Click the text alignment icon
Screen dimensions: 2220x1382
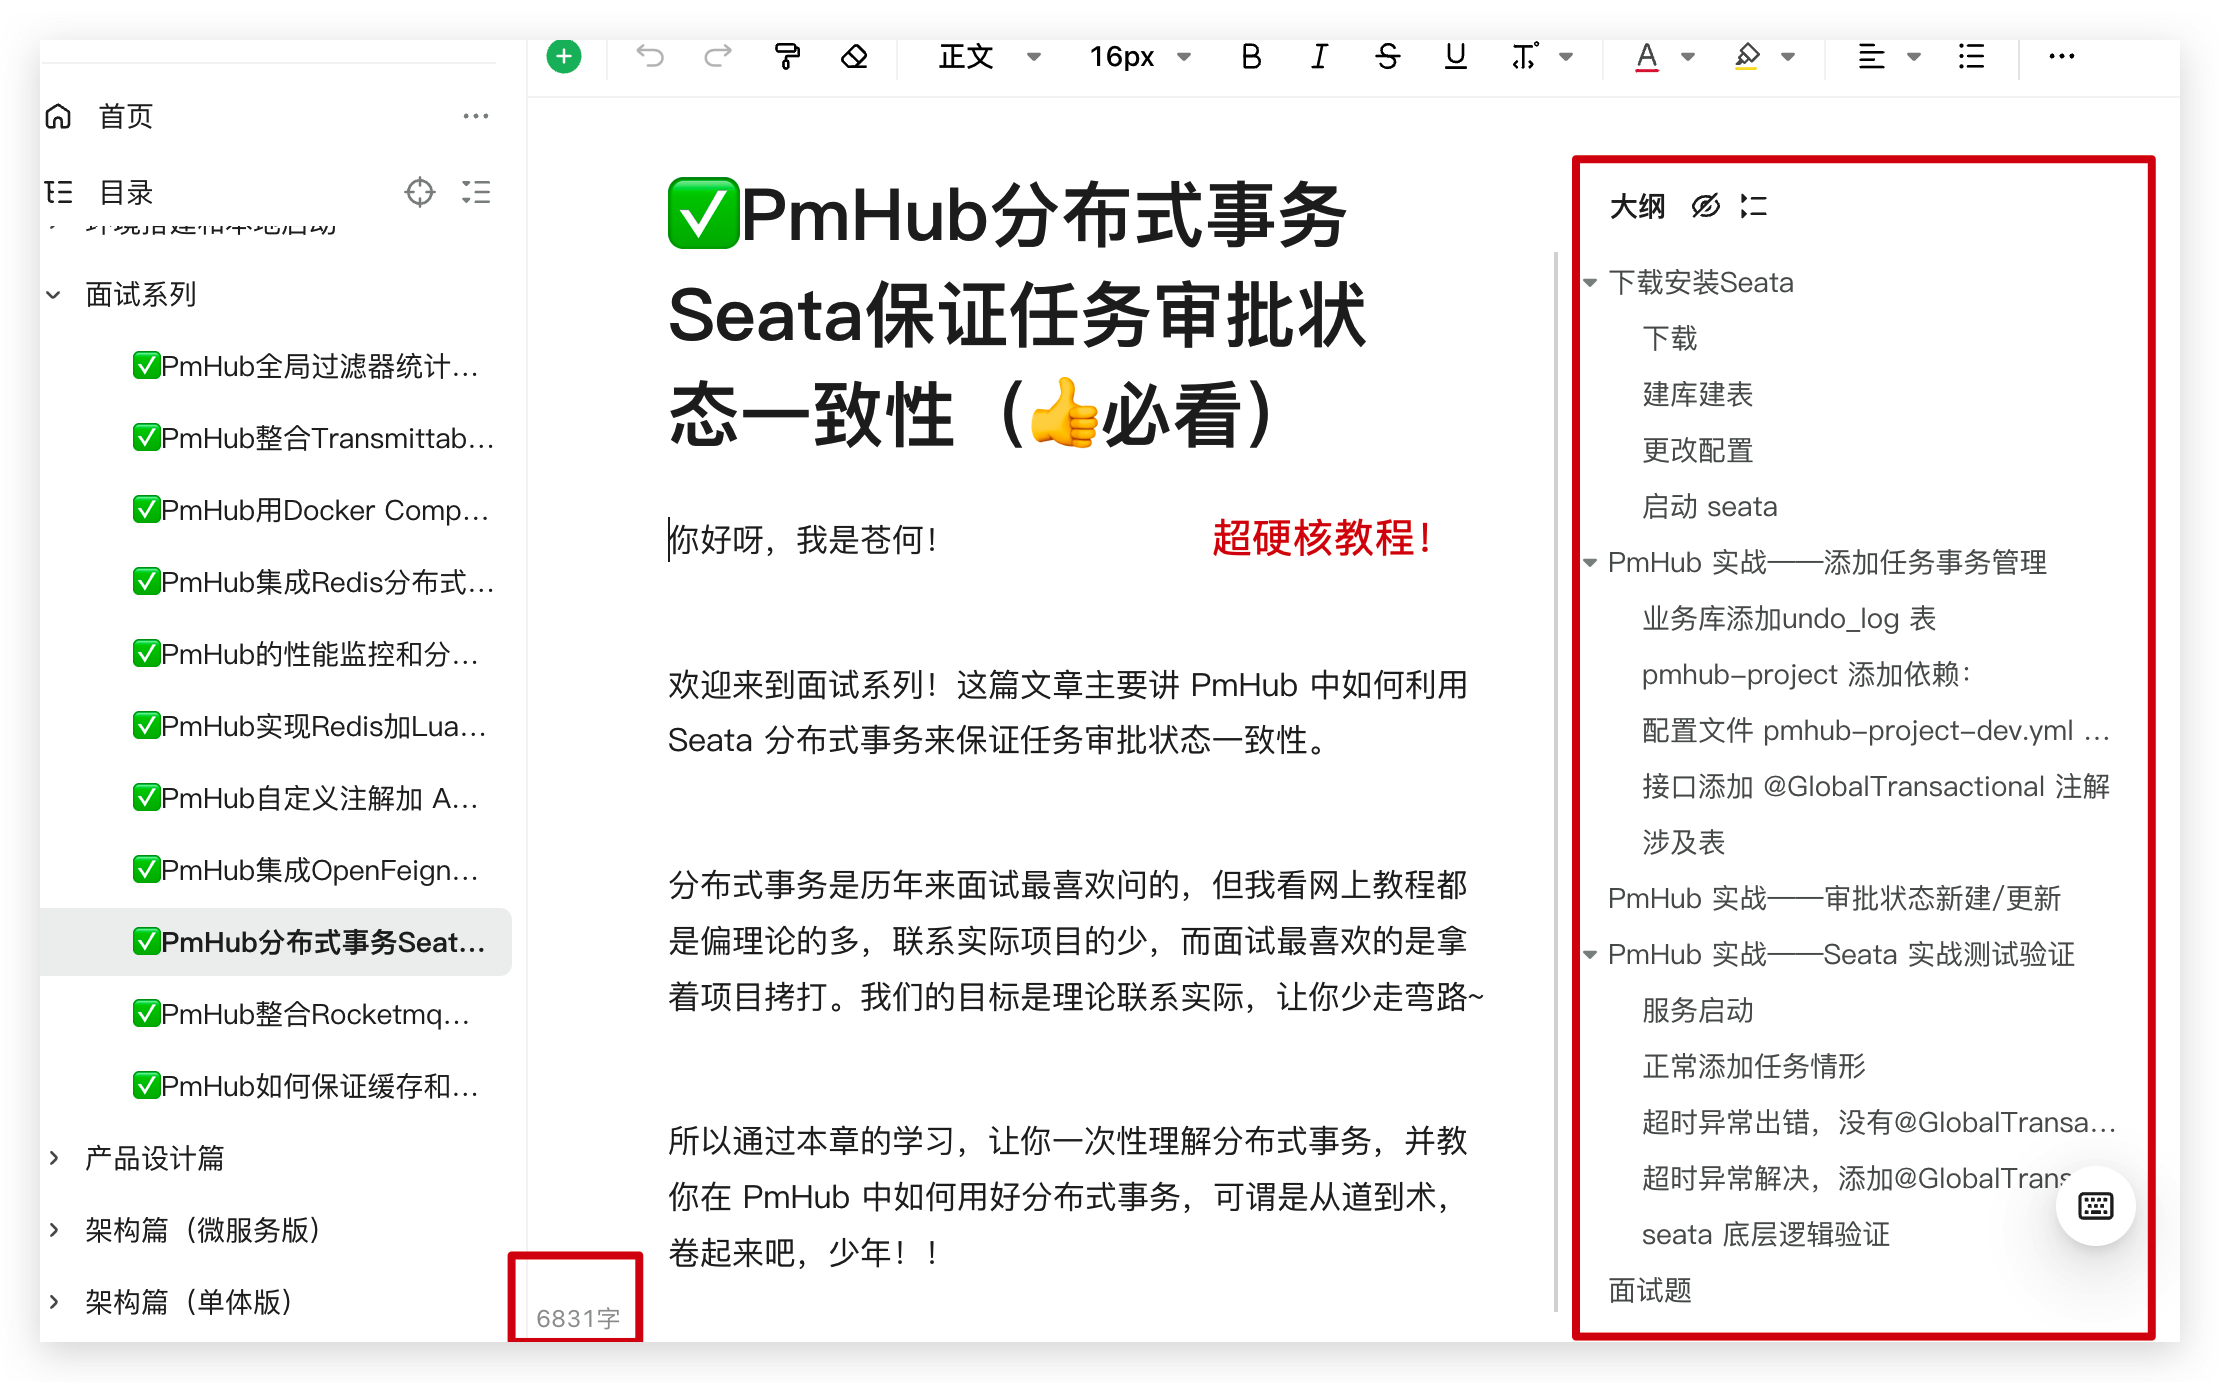1871,57
